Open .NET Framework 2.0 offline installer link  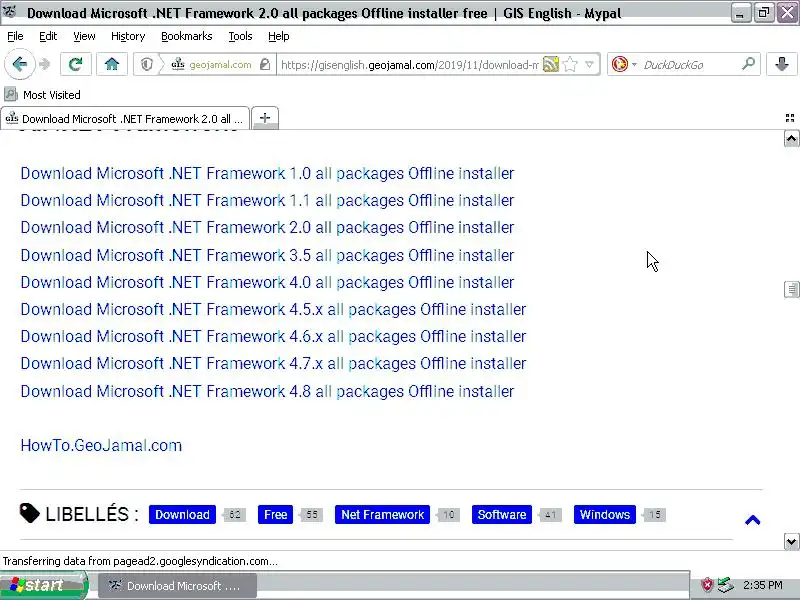[267, 228]
